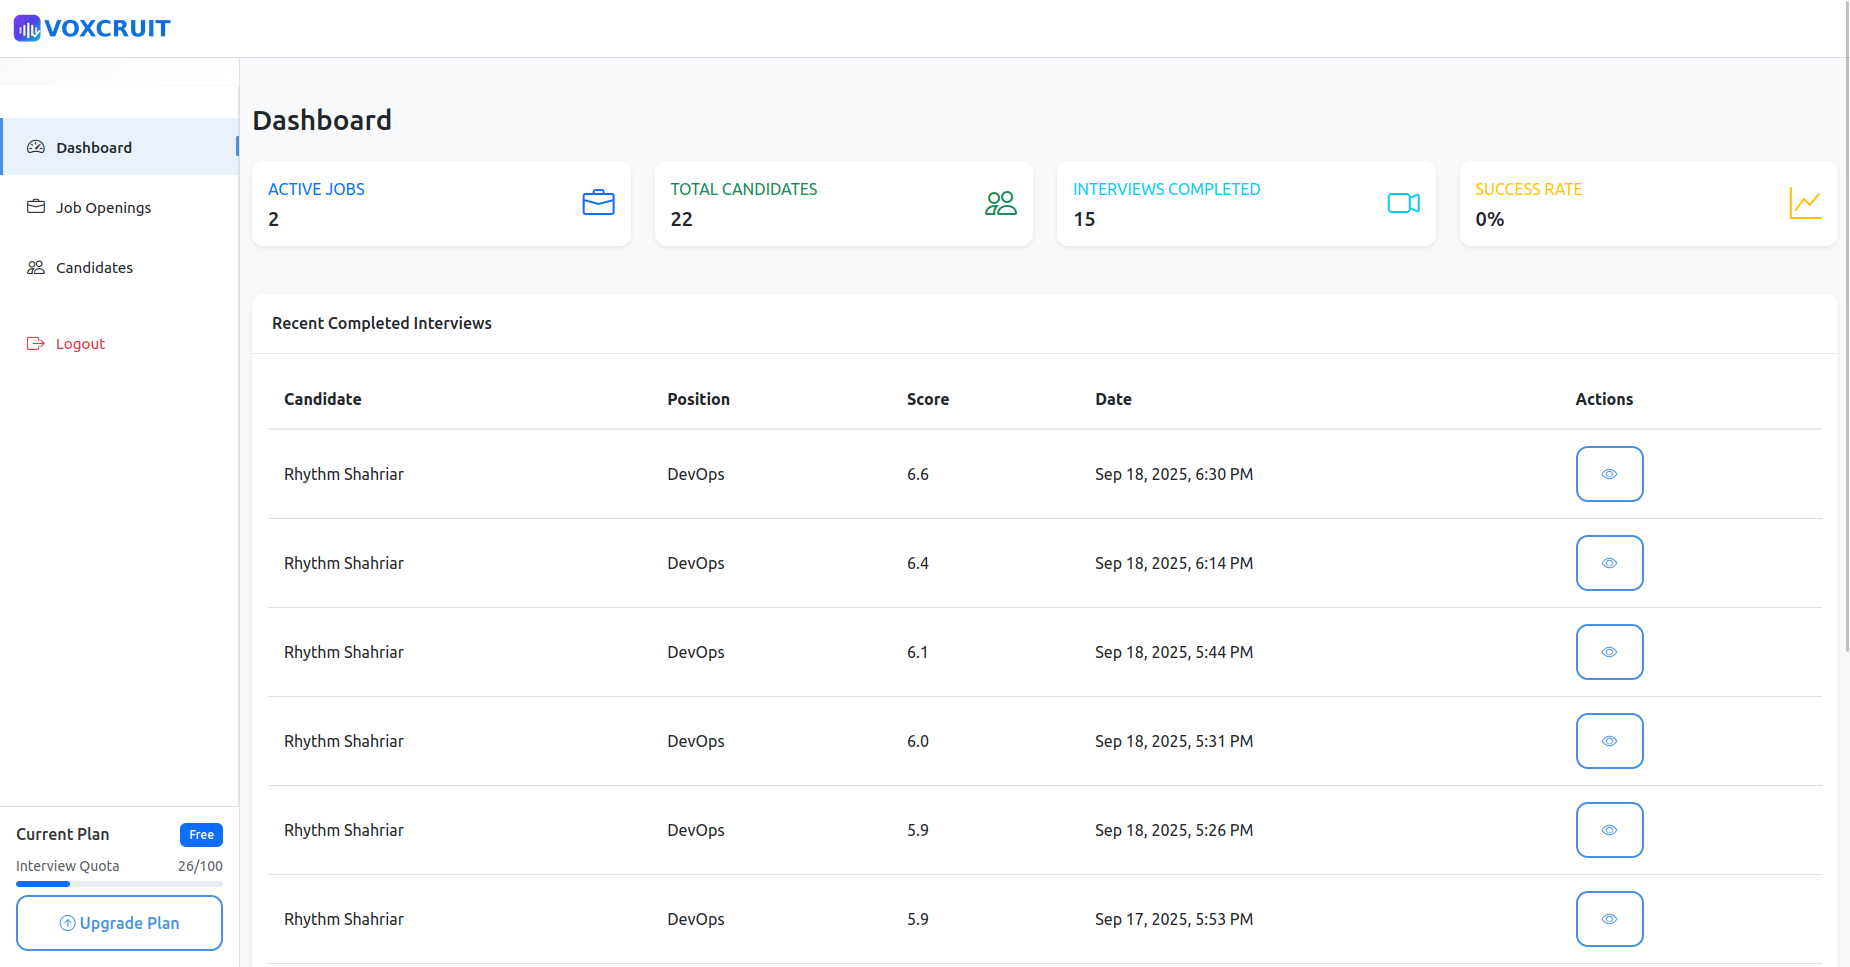The width and height of the screenshot is (1850, 967).
Task: Open eye icon for 6.1 score interview
Action: (1609, 652)
